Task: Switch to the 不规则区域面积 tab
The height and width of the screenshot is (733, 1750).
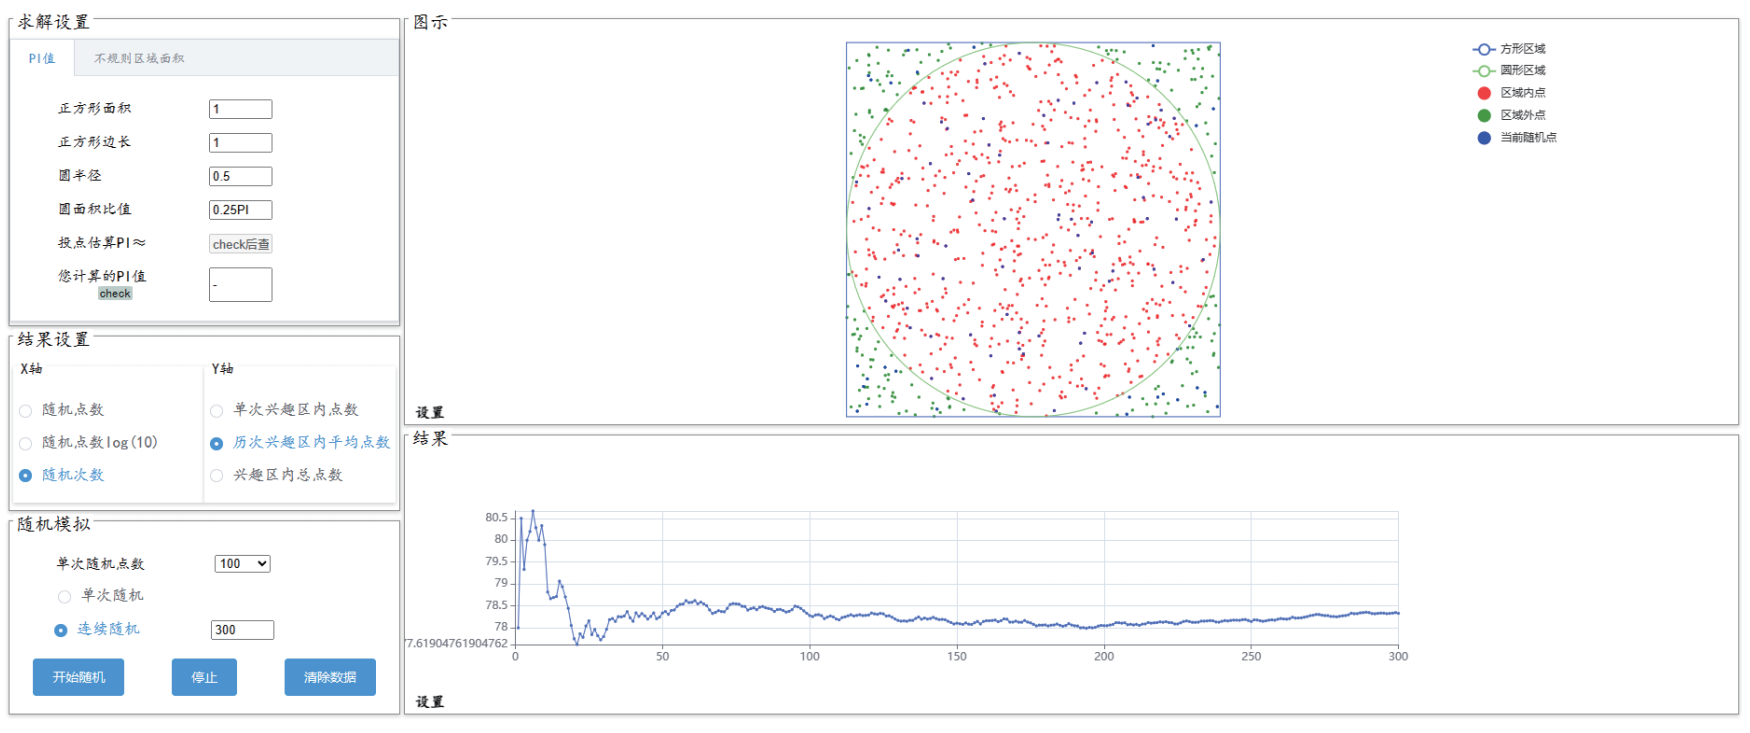Action: point(139,59)
